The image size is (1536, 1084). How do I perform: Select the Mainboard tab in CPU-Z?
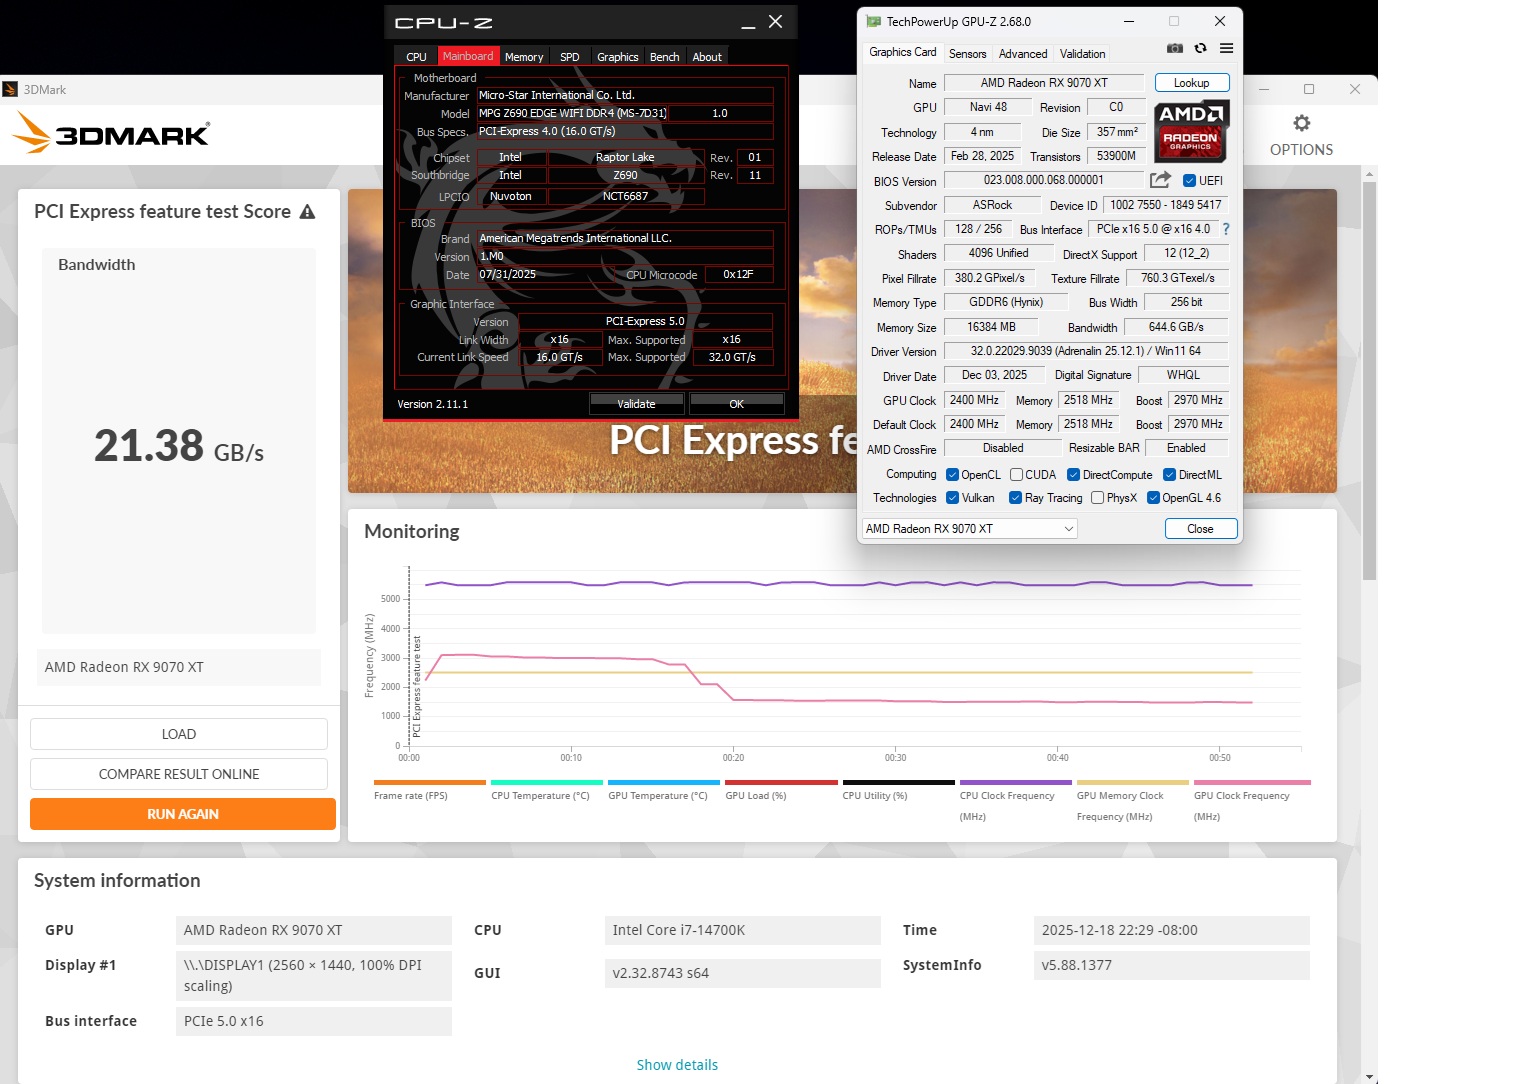[468, 56]
